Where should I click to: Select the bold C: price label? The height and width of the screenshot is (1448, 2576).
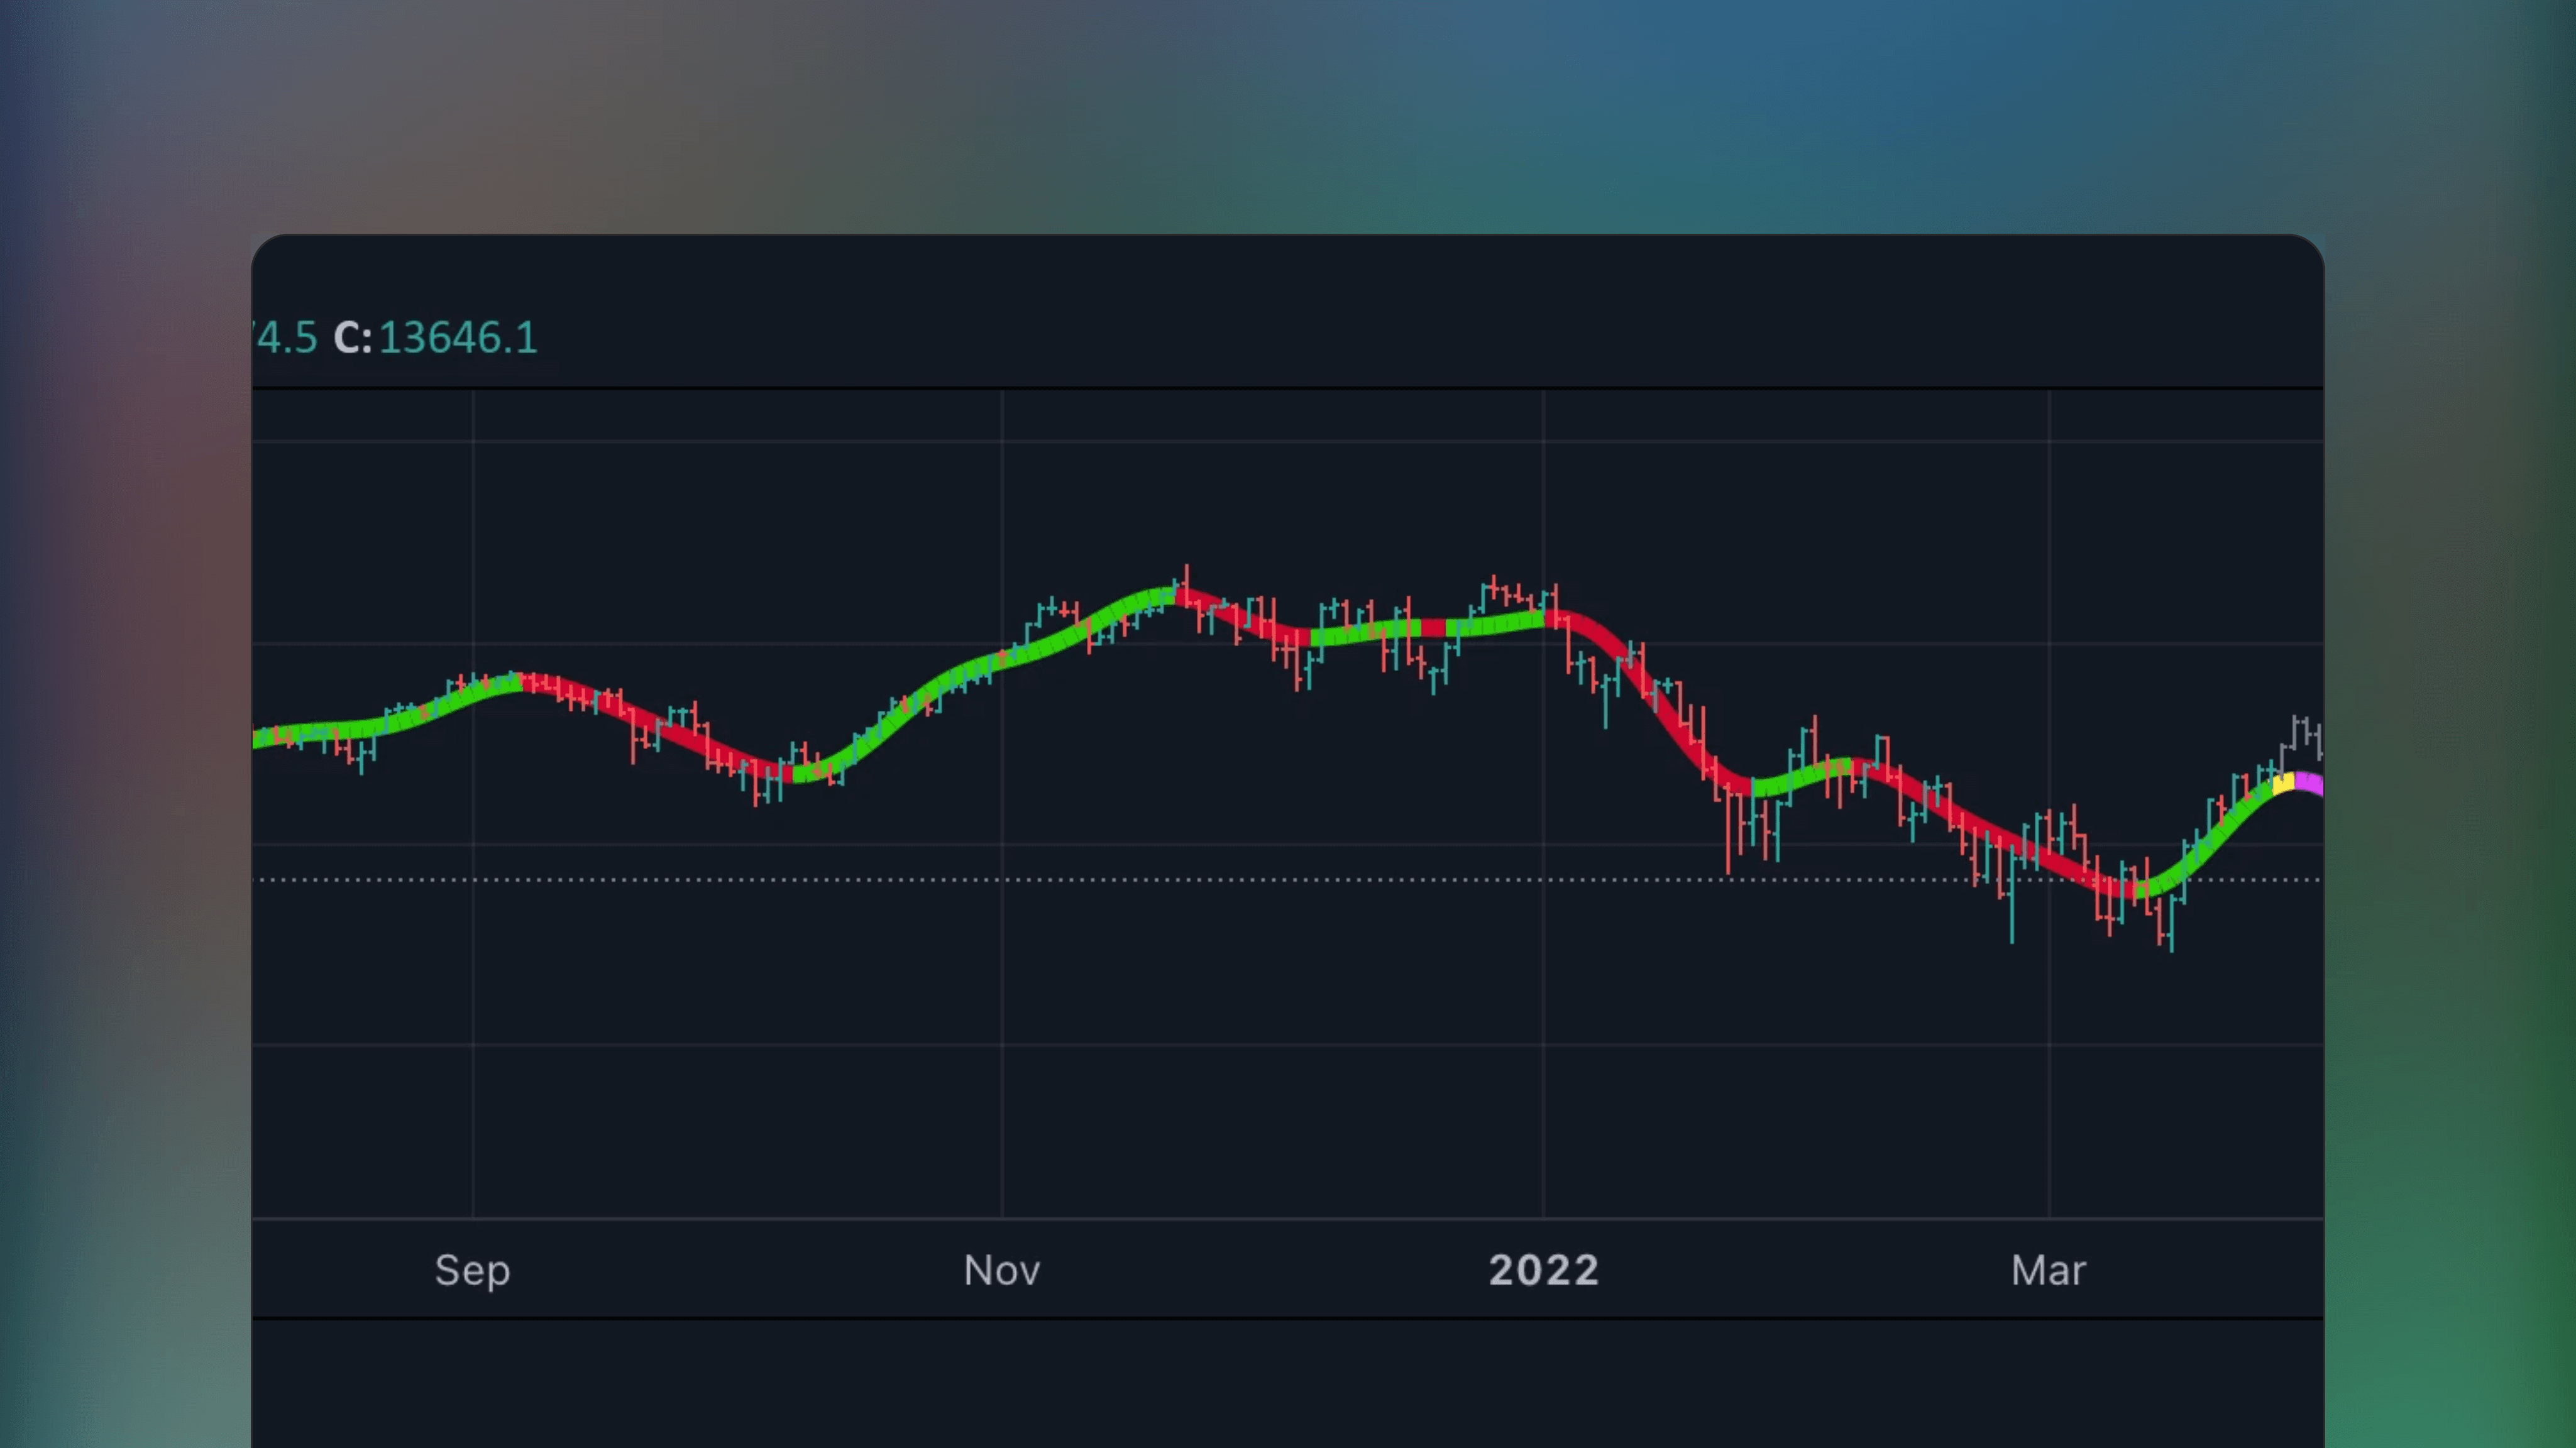352,338
